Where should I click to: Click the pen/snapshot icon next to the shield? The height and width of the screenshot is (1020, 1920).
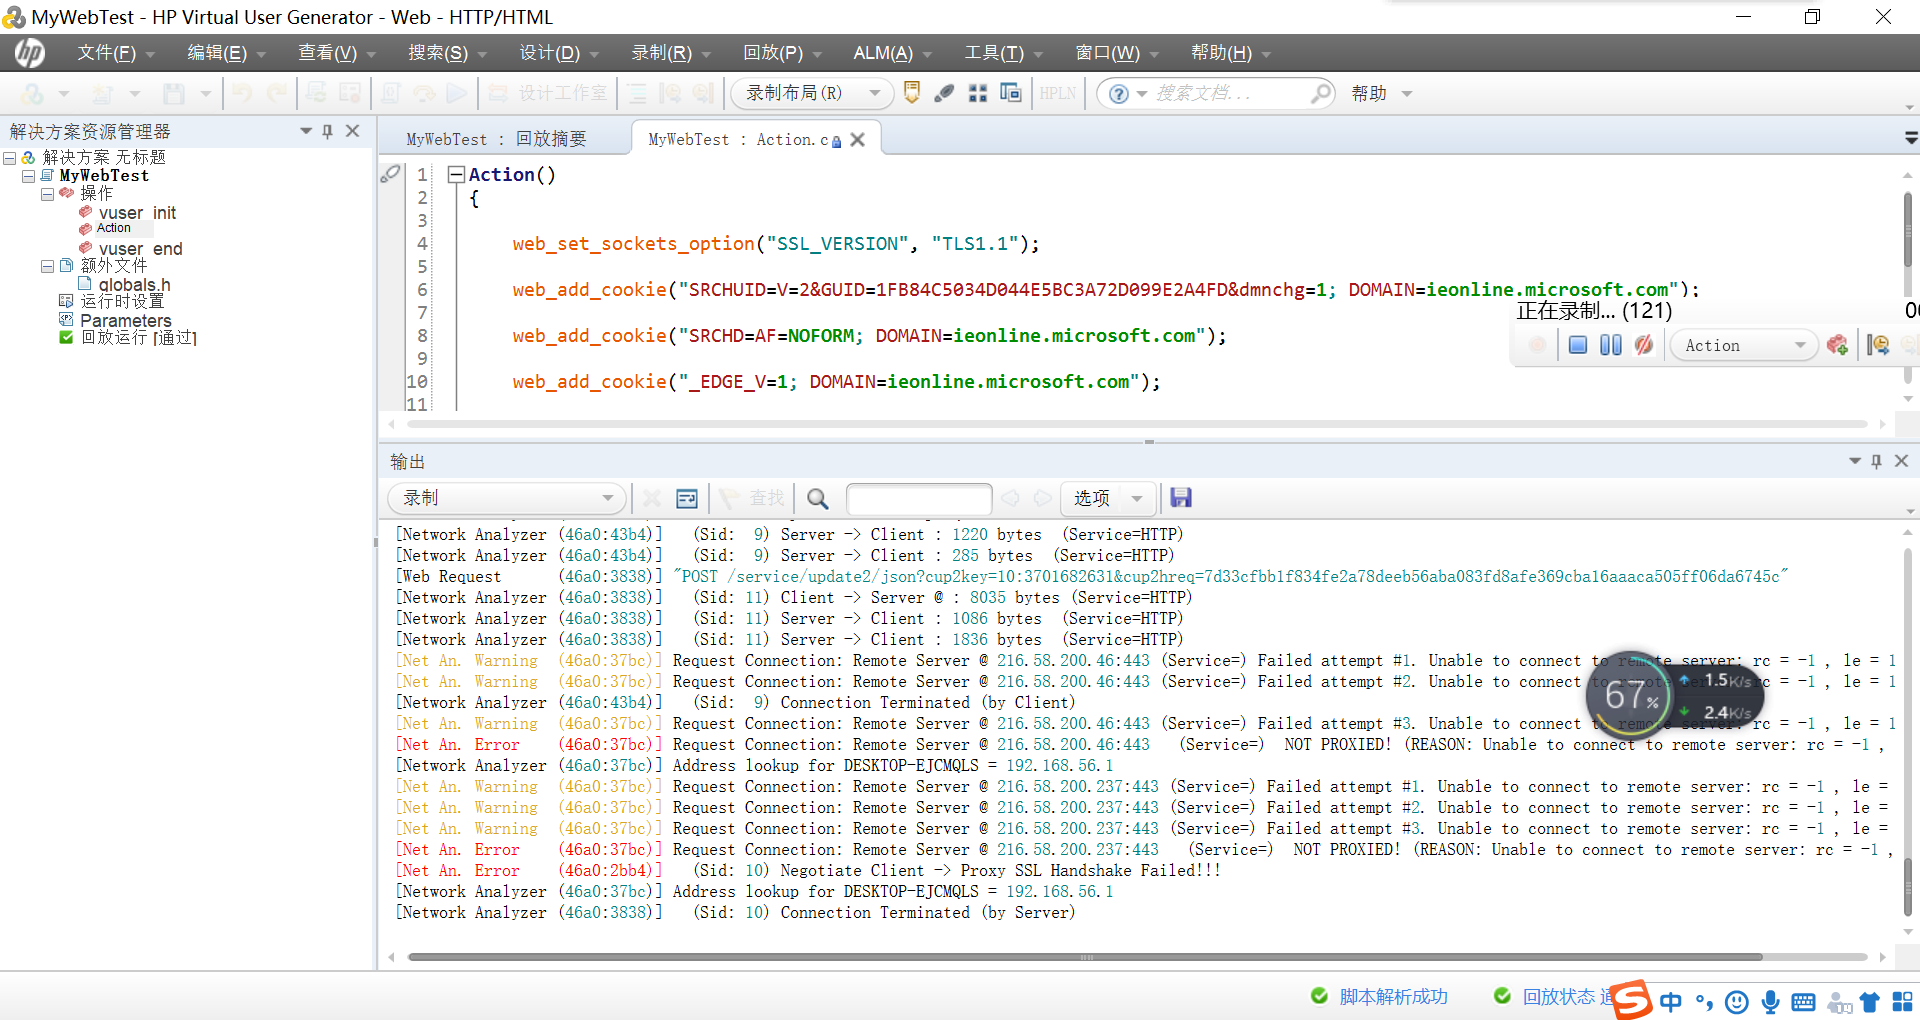pos(944,93)
